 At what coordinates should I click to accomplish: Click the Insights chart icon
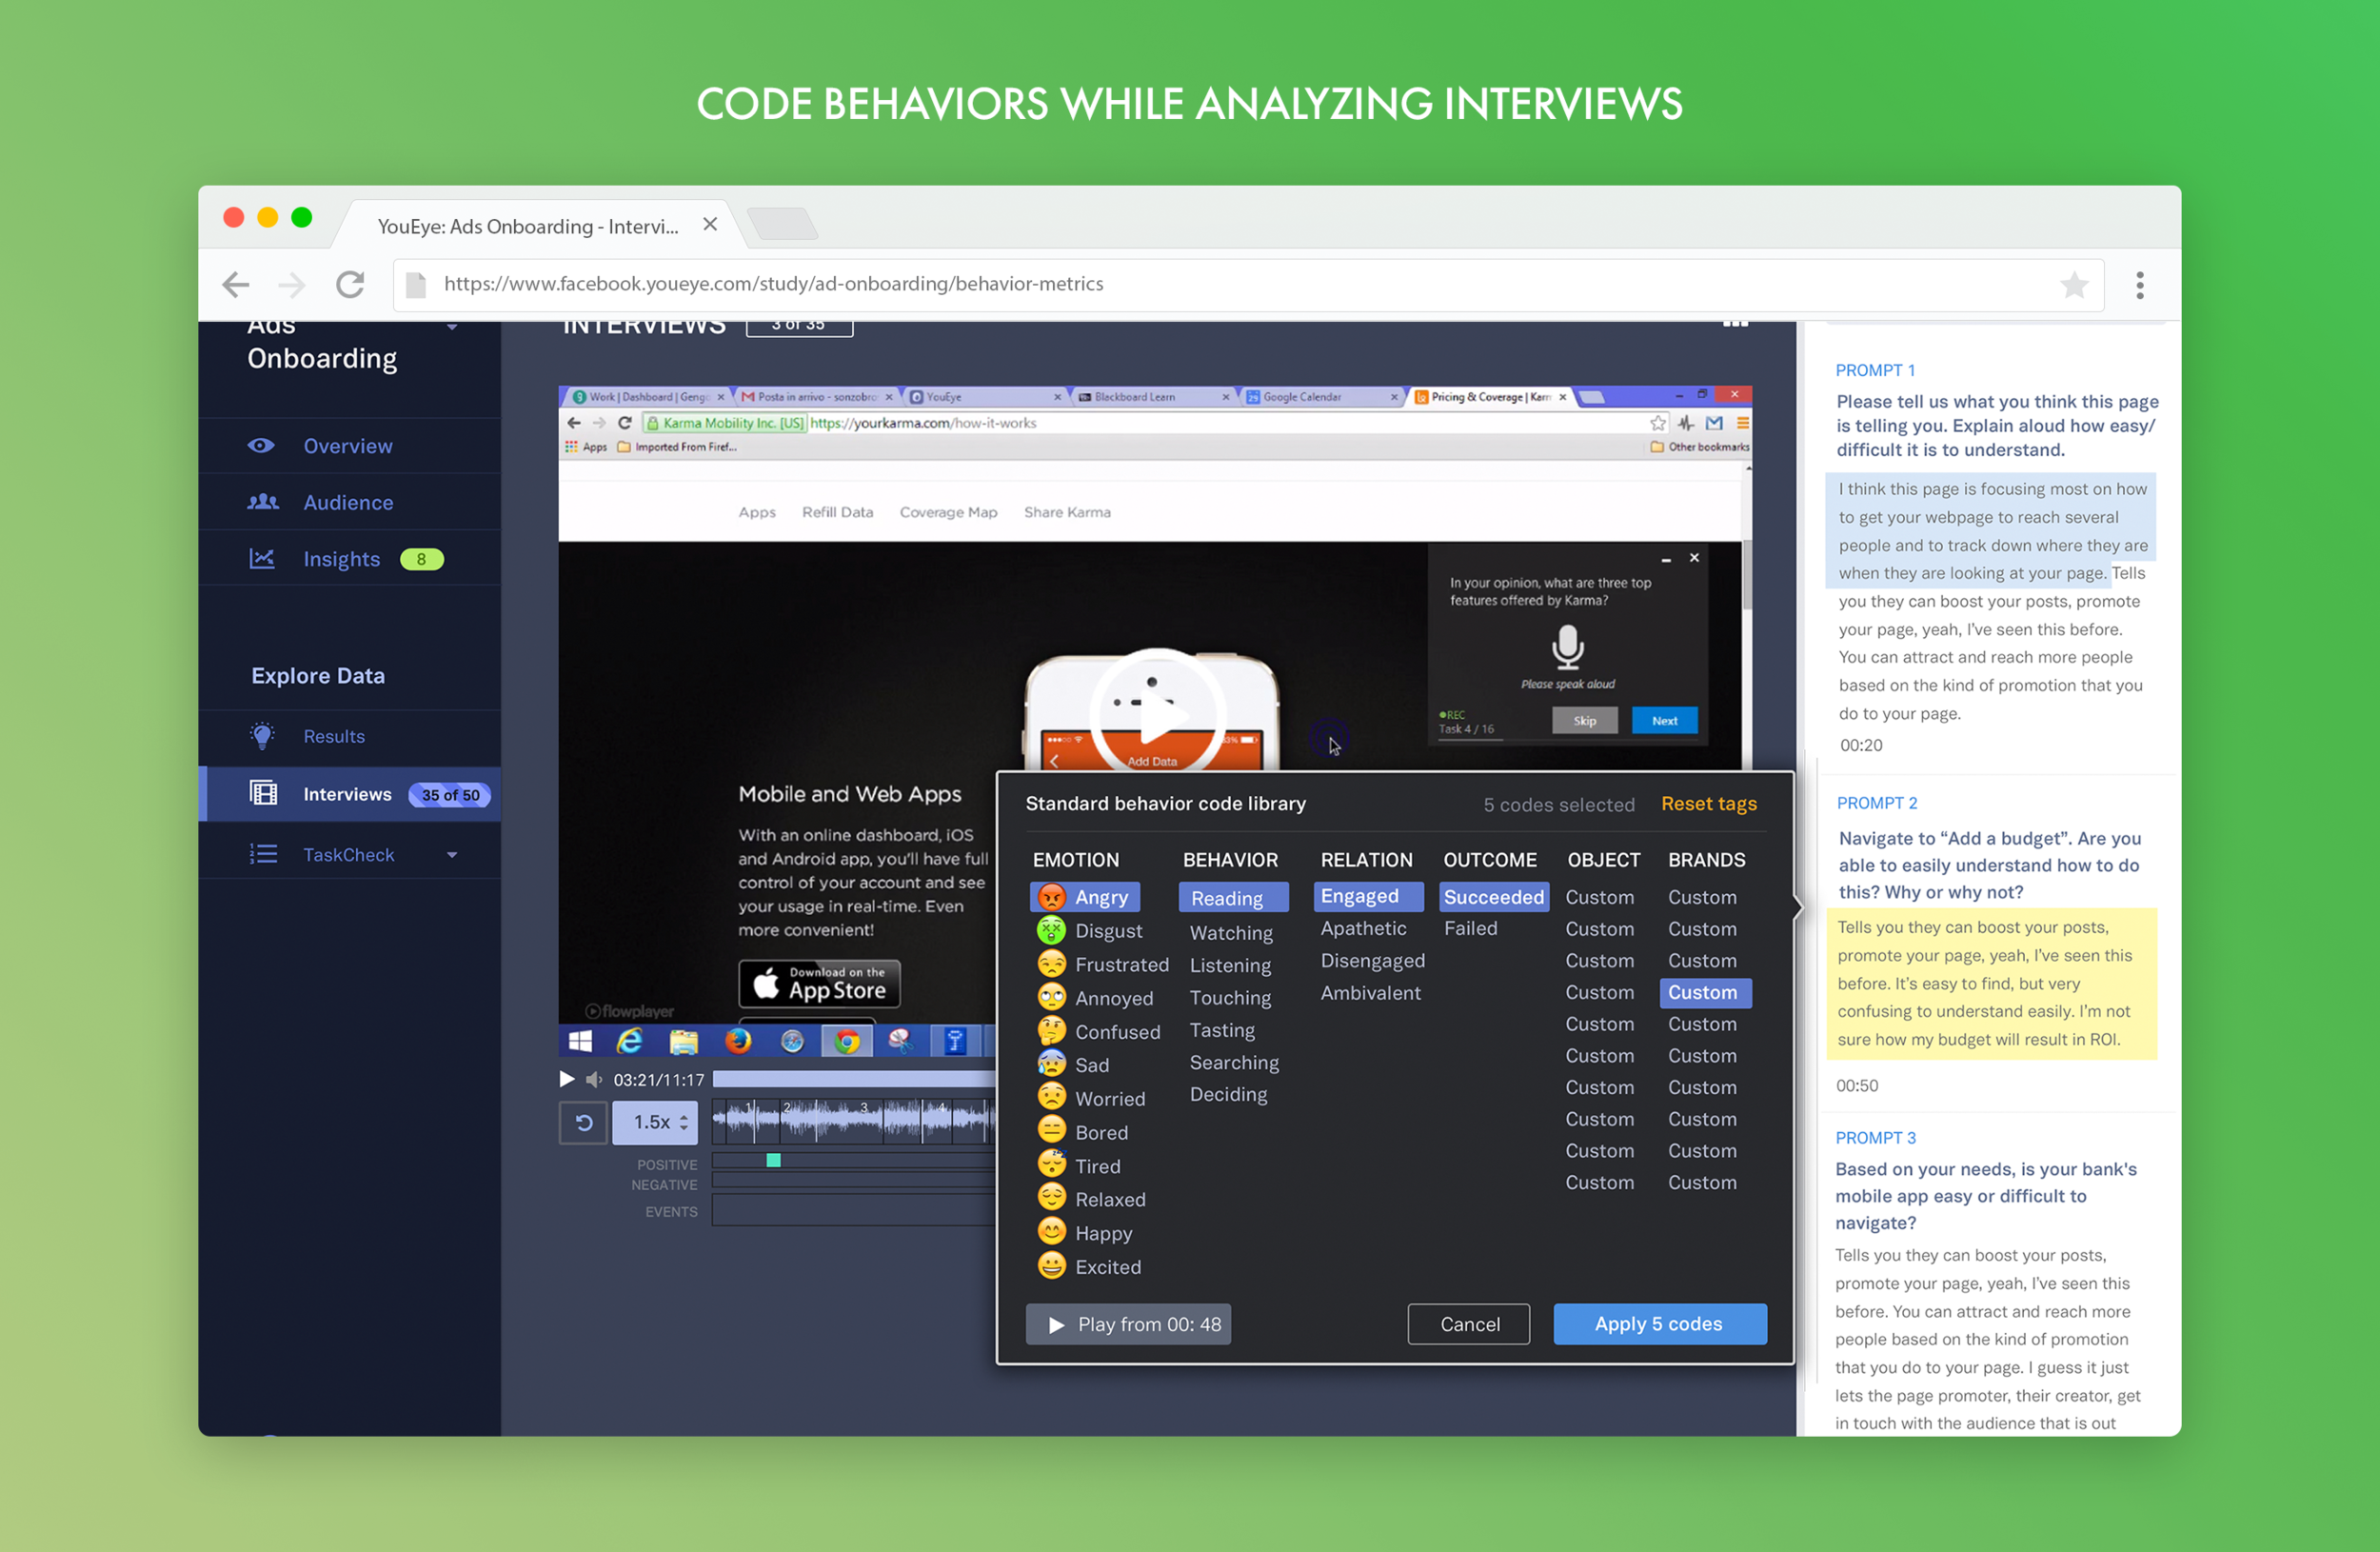point(262,559)
